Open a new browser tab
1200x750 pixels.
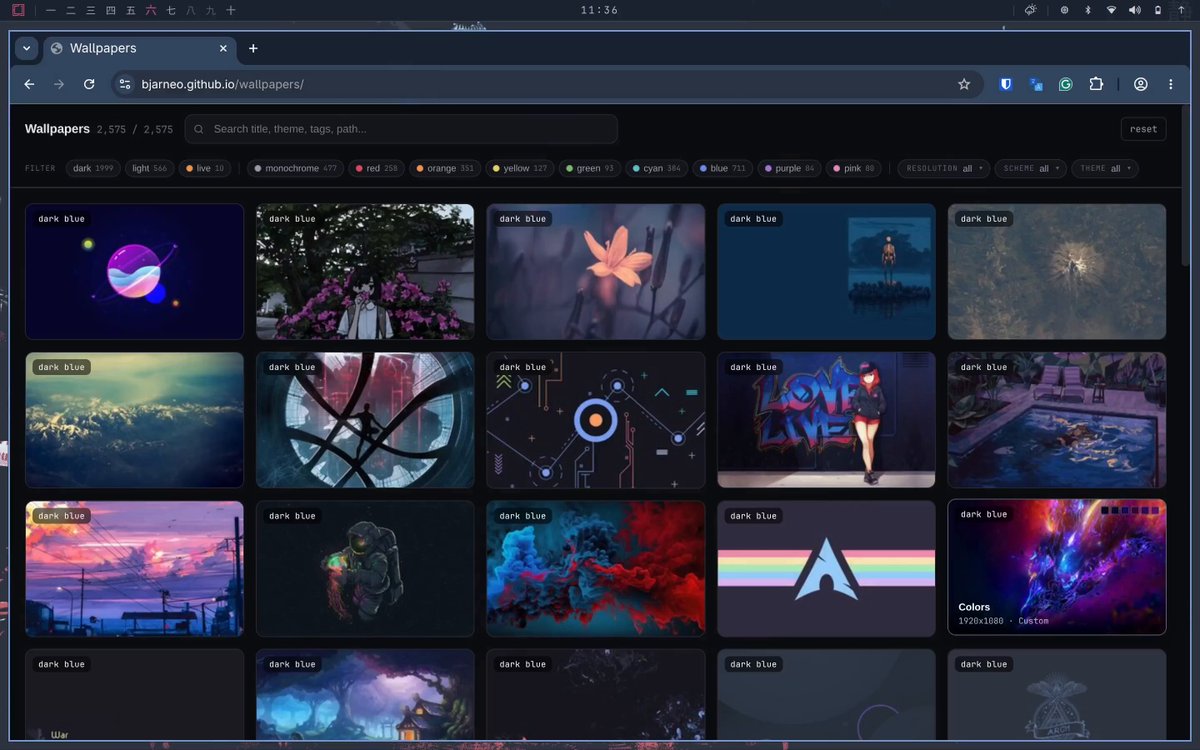point(253,48)
